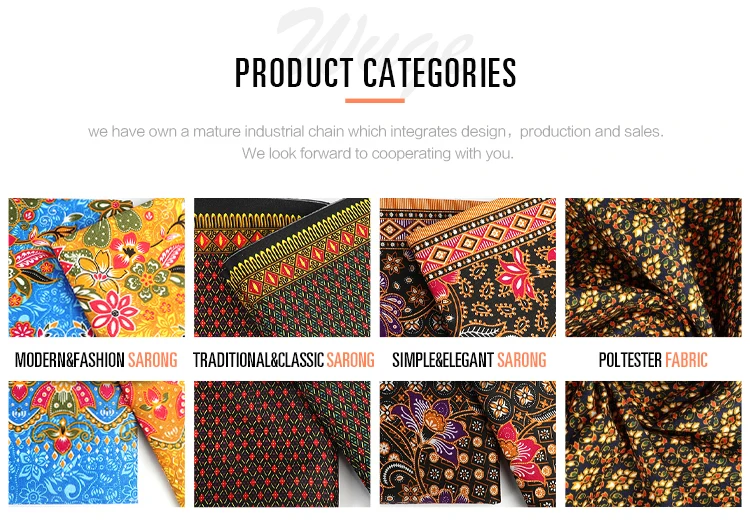The height and width of the screenshot is (531, 750).
Task: Click the orange word SARONG under first image
Action: tap(153, 360)
